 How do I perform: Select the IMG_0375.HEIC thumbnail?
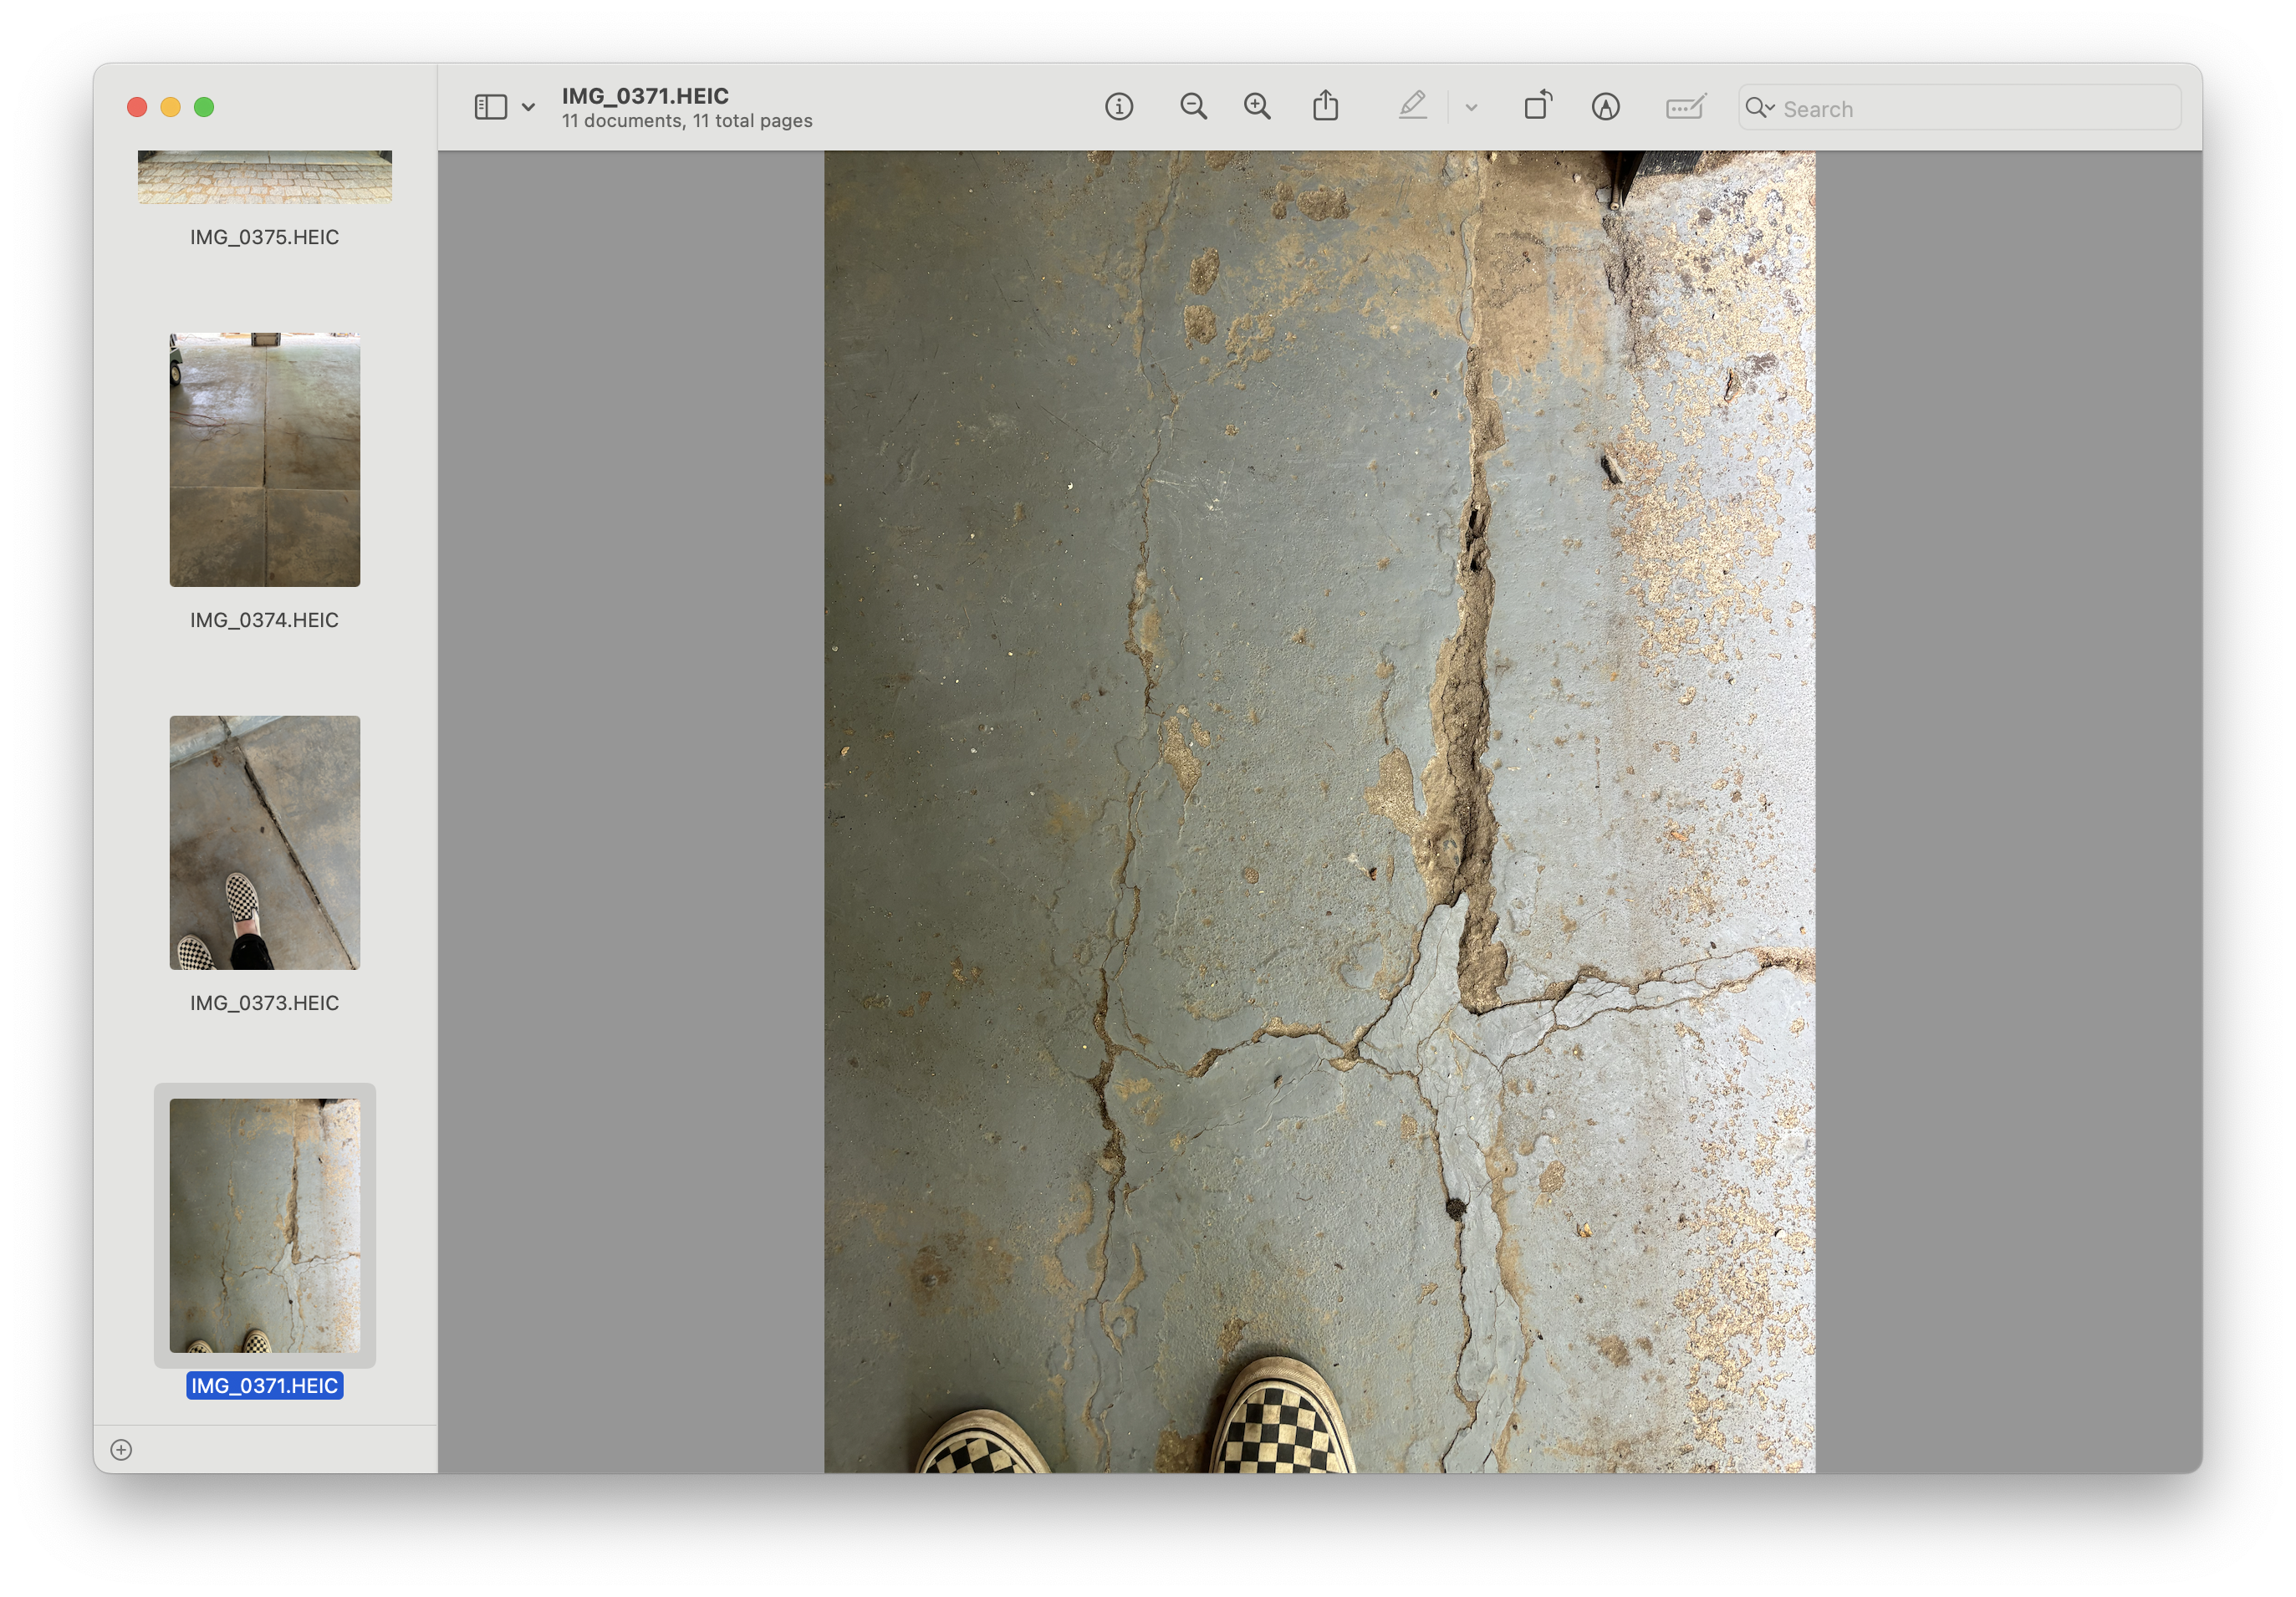[x=264, y=177]
